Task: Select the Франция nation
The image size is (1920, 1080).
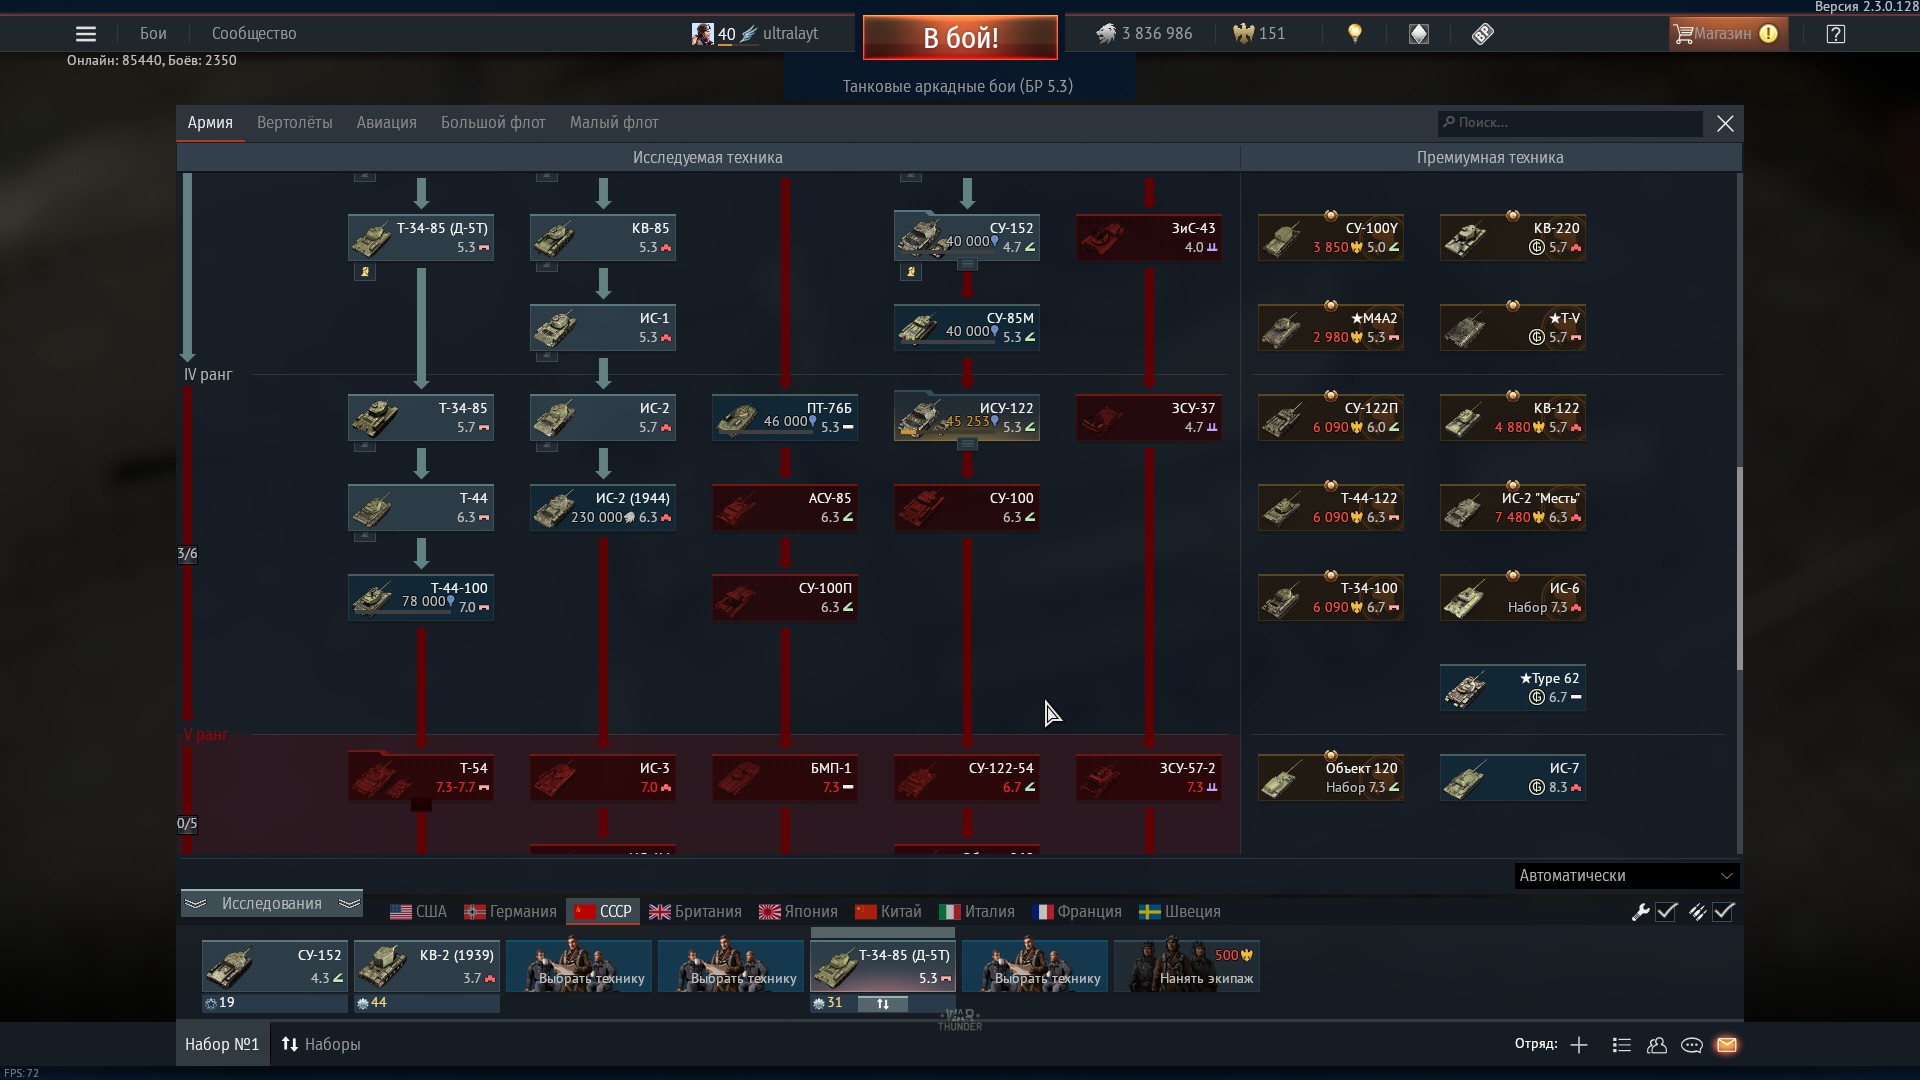Action: pos(1077,912)
